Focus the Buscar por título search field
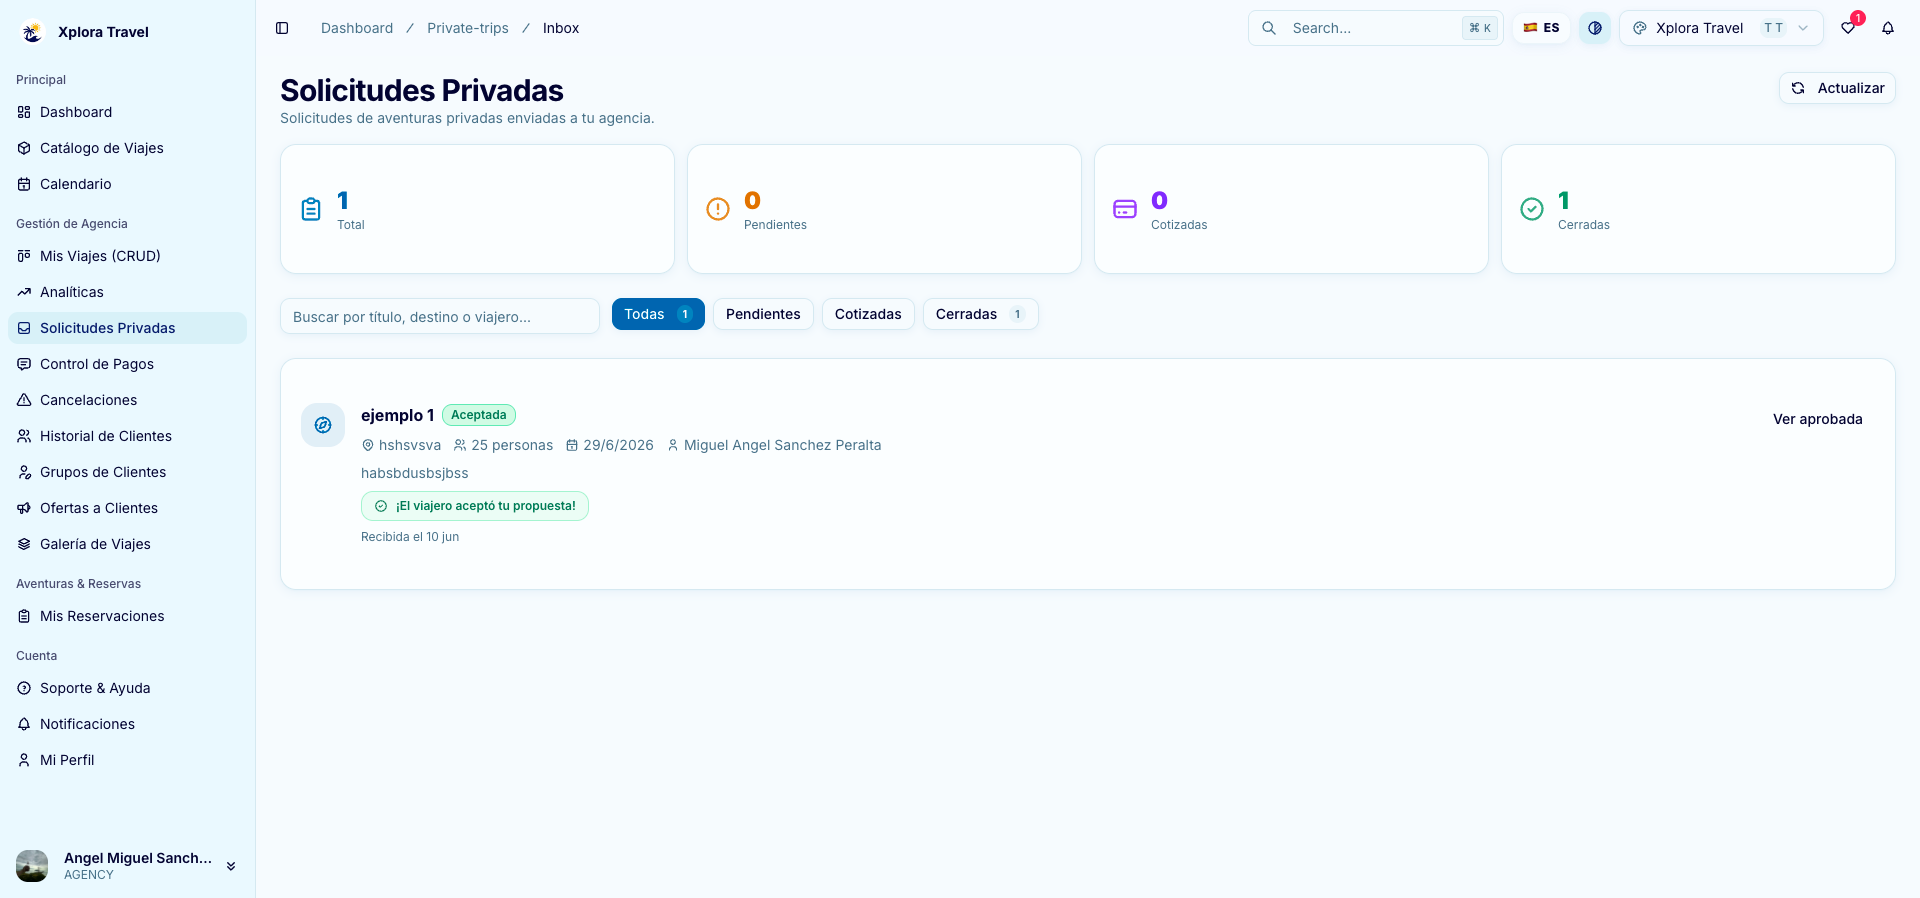 tap(440, 316)
